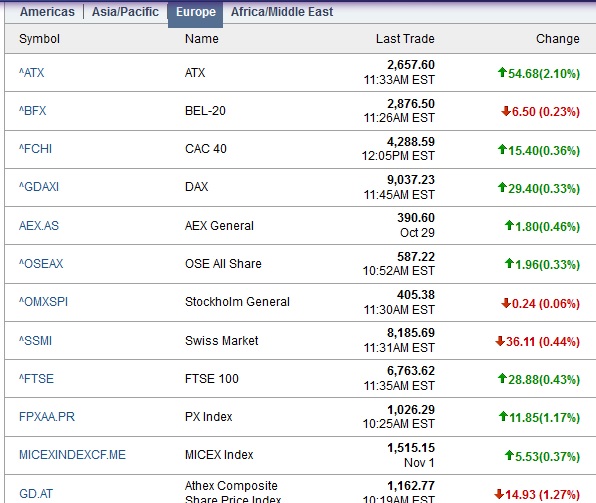Switch to the Americas tab
This screenshot has height=503, width=596.
(47, 12)
